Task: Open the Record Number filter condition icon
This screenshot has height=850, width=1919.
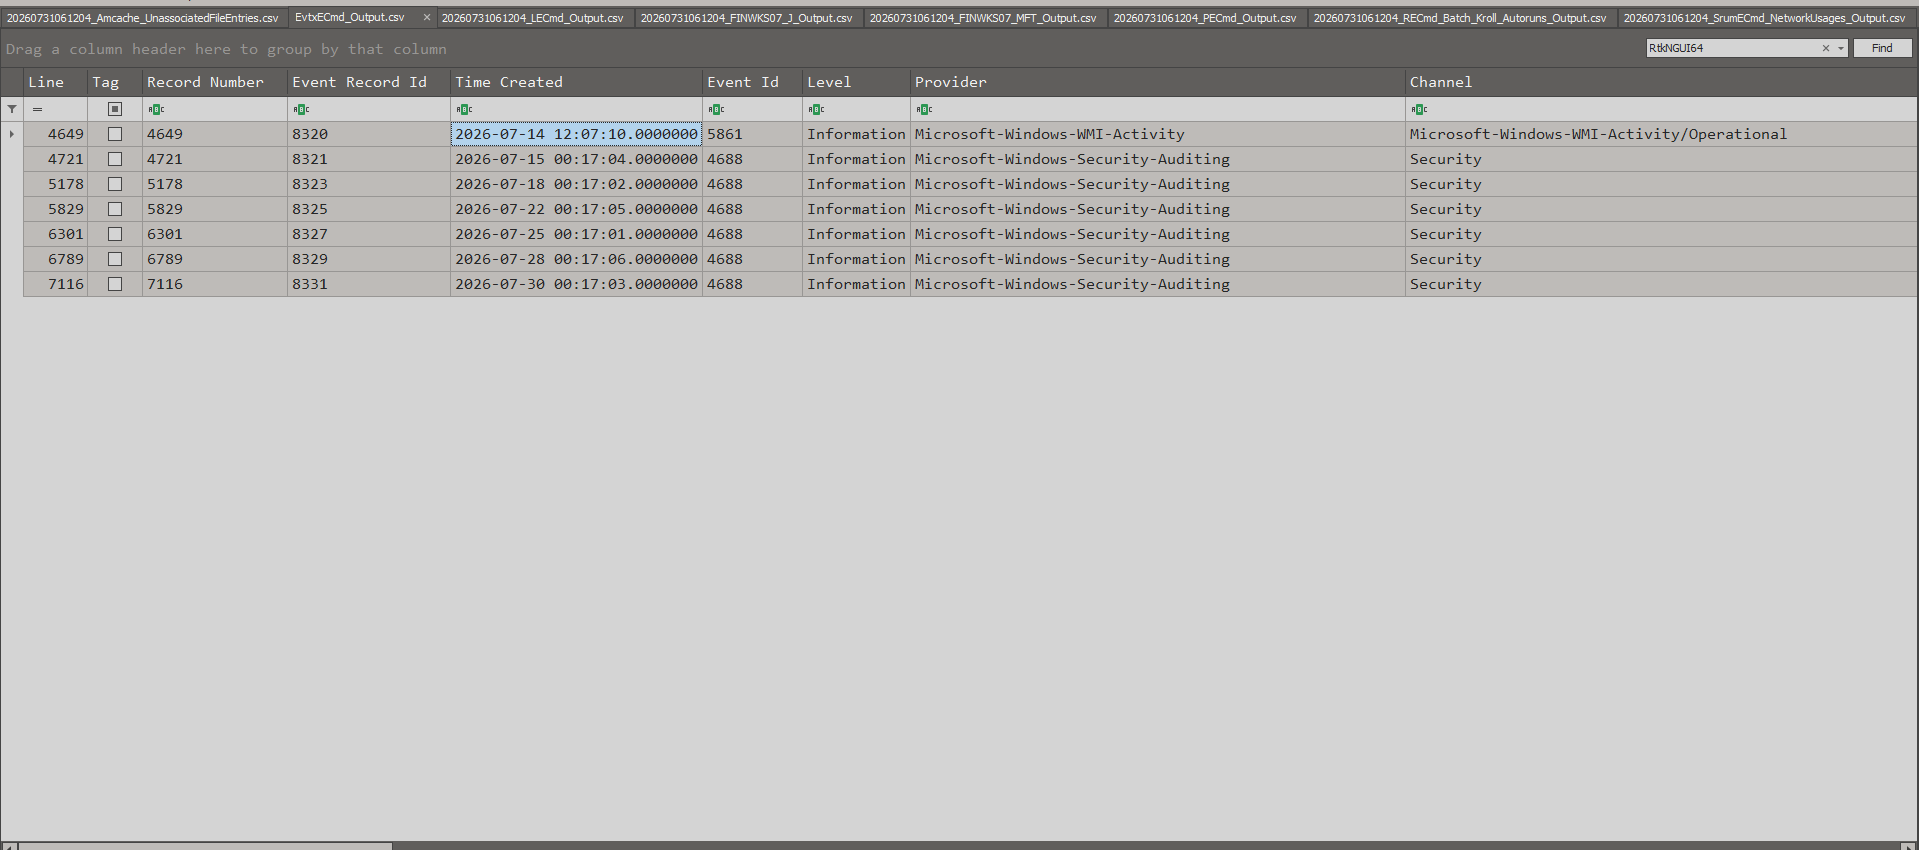Action: pos(156,109)
